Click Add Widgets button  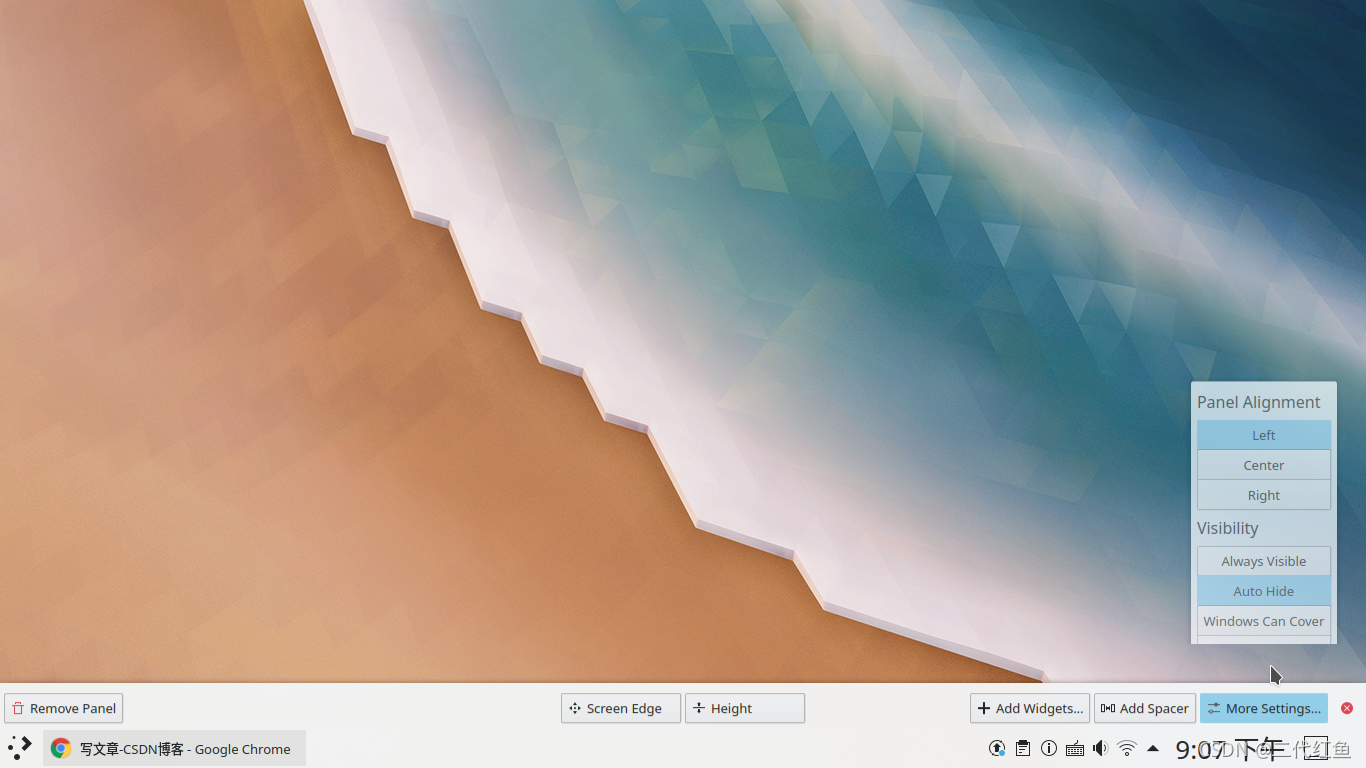[1030, 708]
